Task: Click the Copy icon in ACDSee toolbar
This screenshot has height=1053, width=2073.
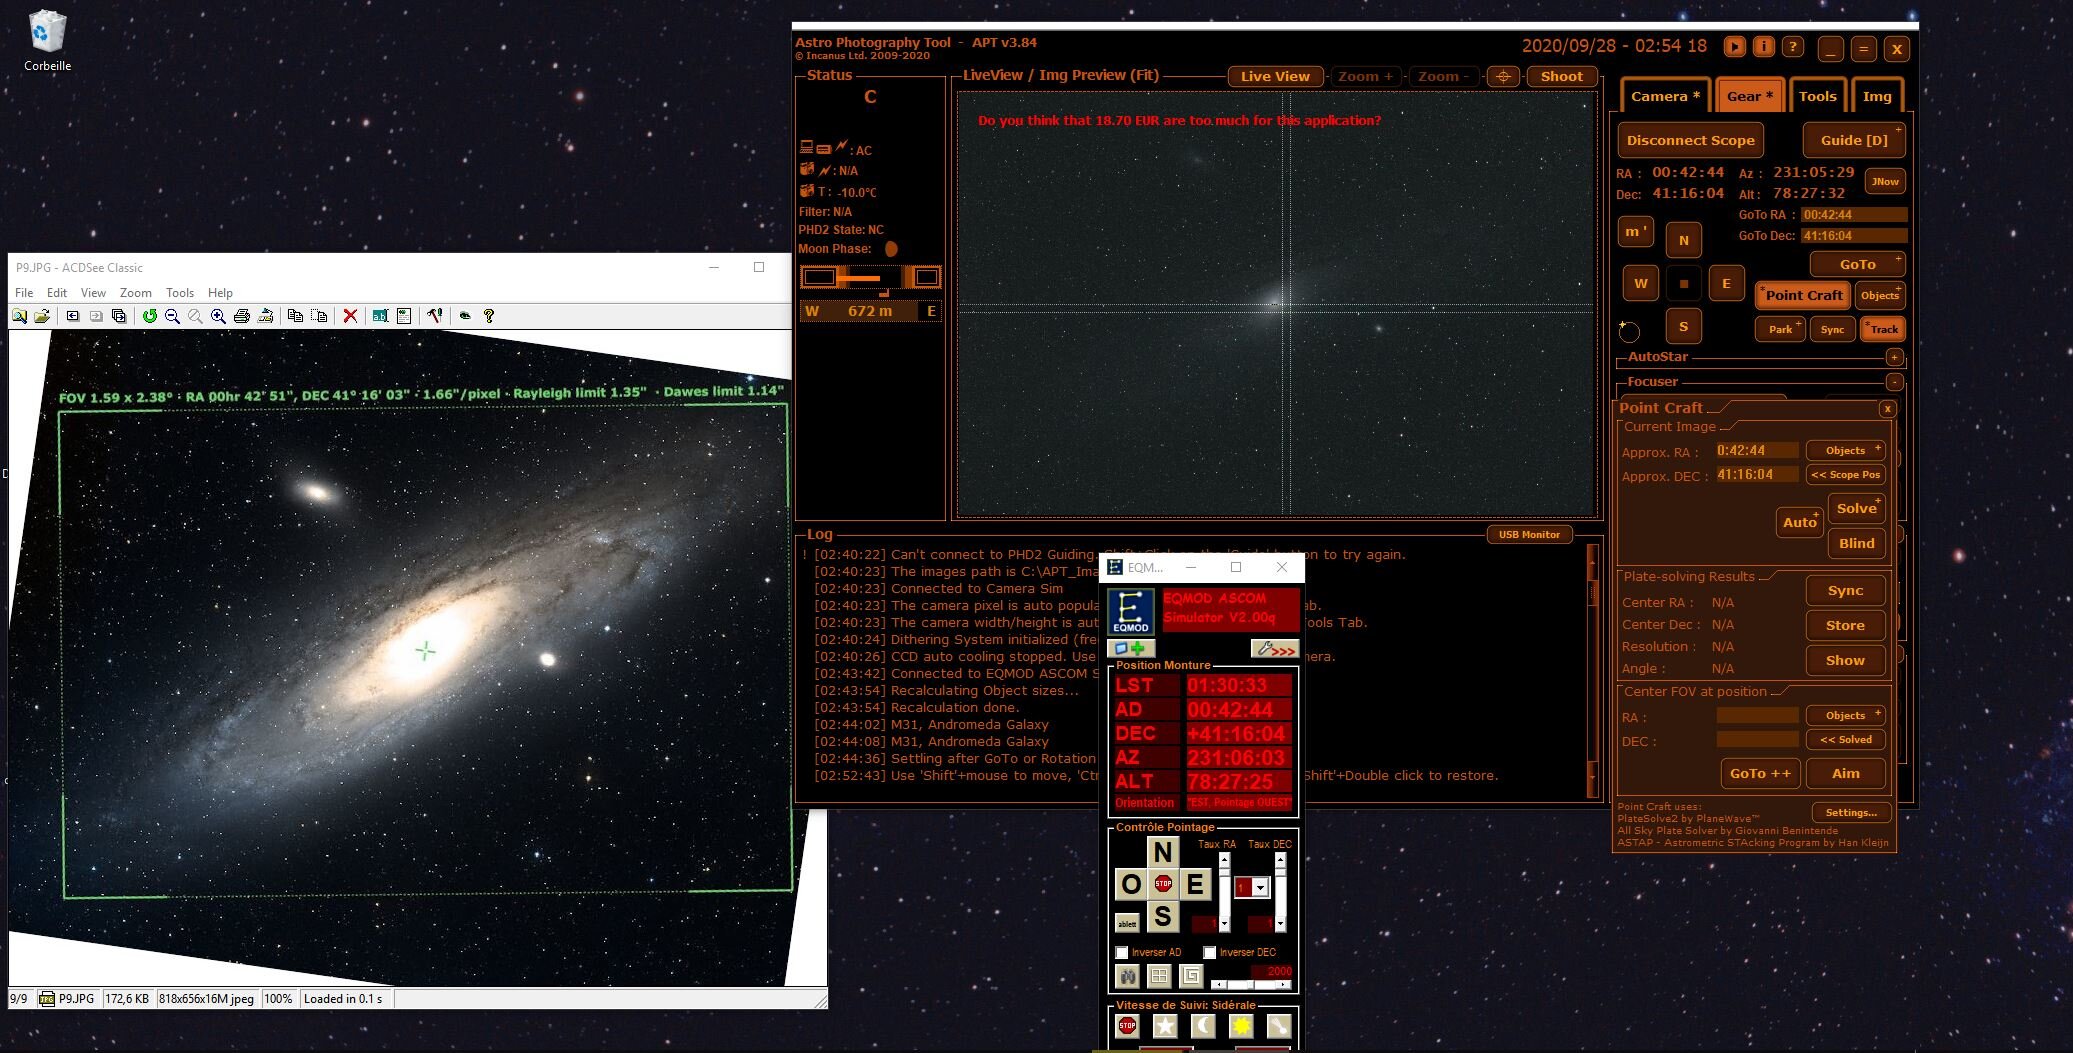Action: (x=295, y=316)
